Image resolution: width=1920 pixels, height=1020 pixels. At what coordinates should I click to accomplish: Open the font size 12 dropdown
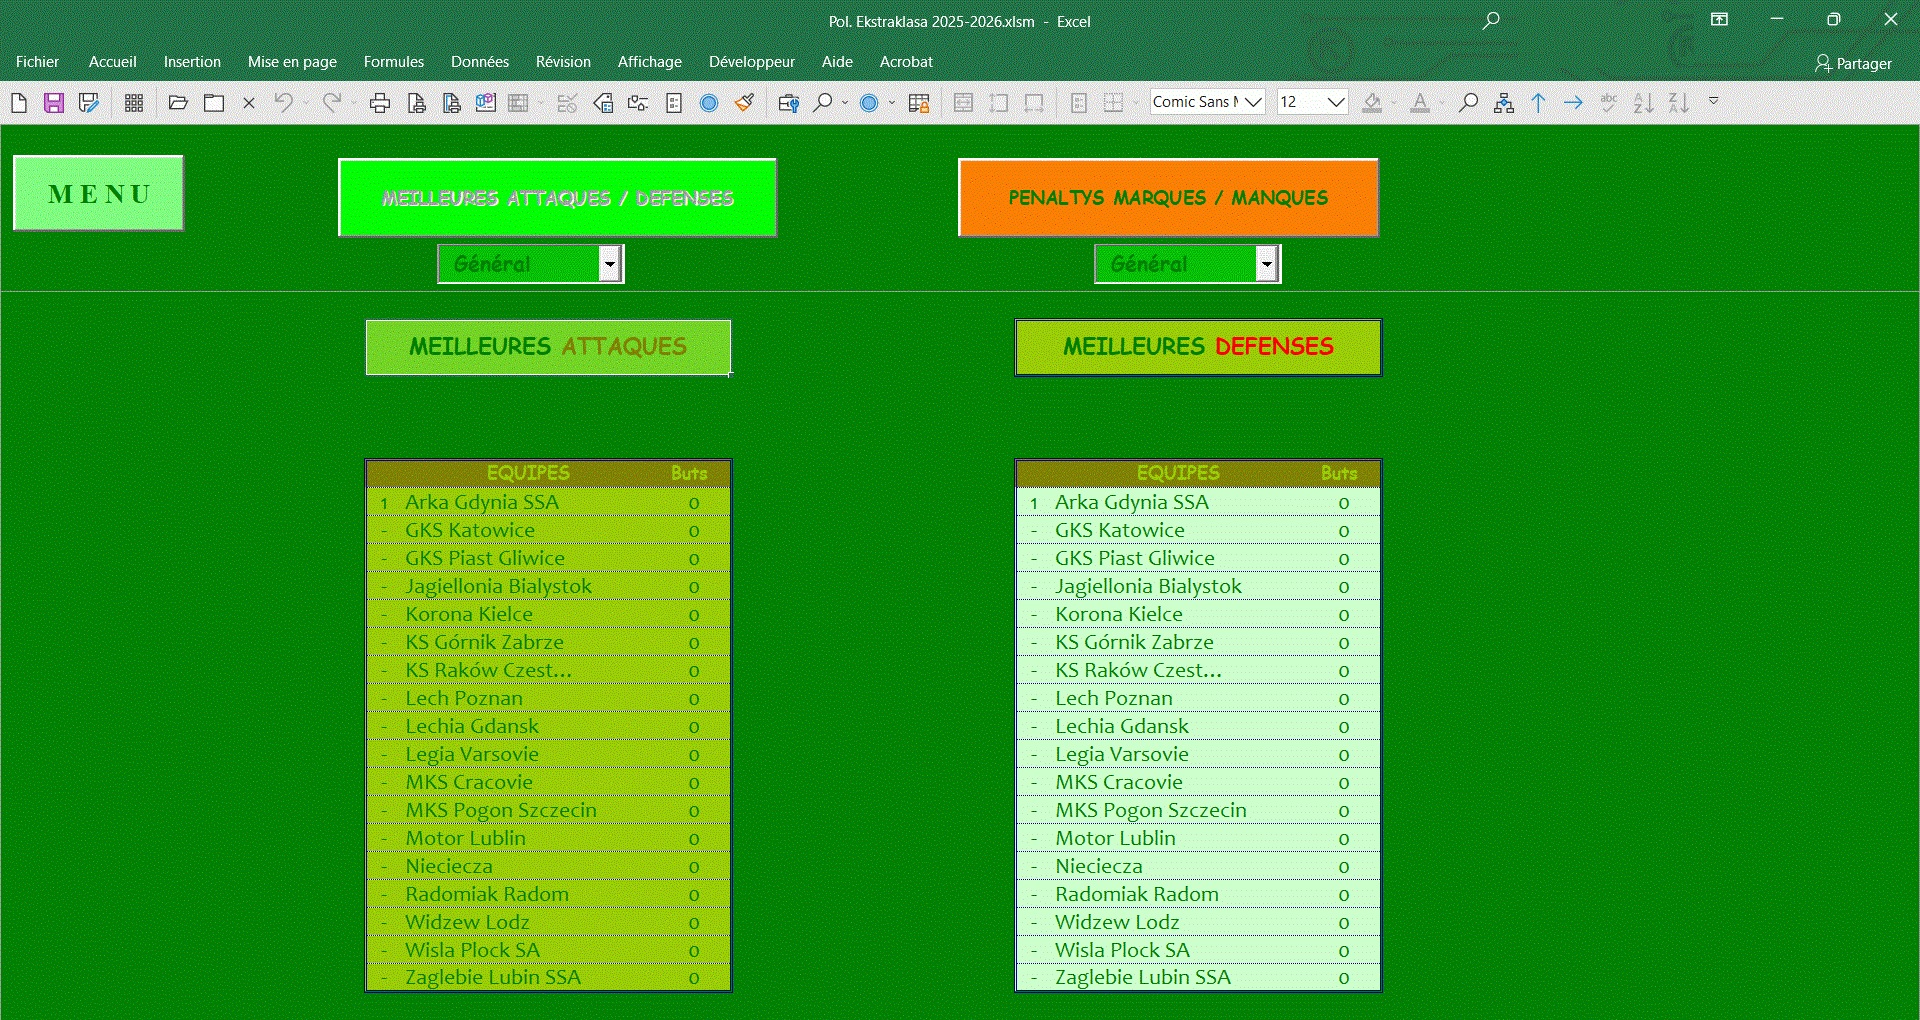coord(1335,102)
